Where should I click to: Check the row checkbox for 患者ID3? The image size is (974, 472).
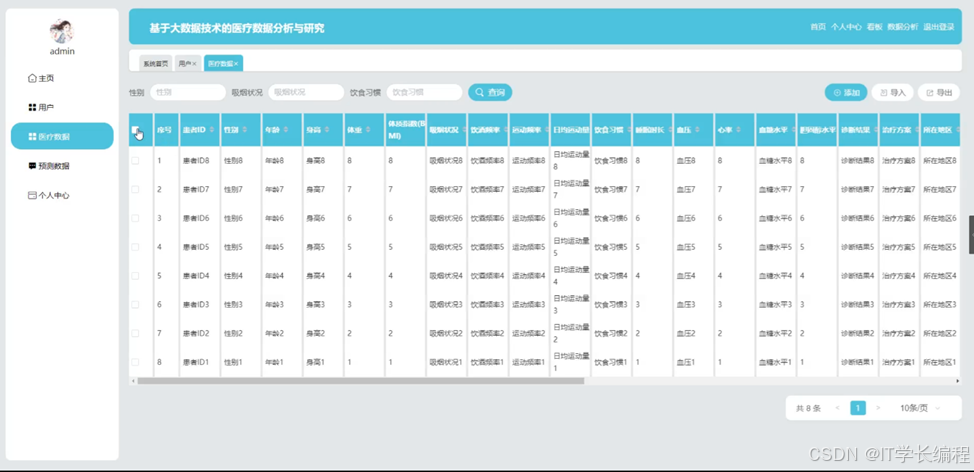(135, 304)
